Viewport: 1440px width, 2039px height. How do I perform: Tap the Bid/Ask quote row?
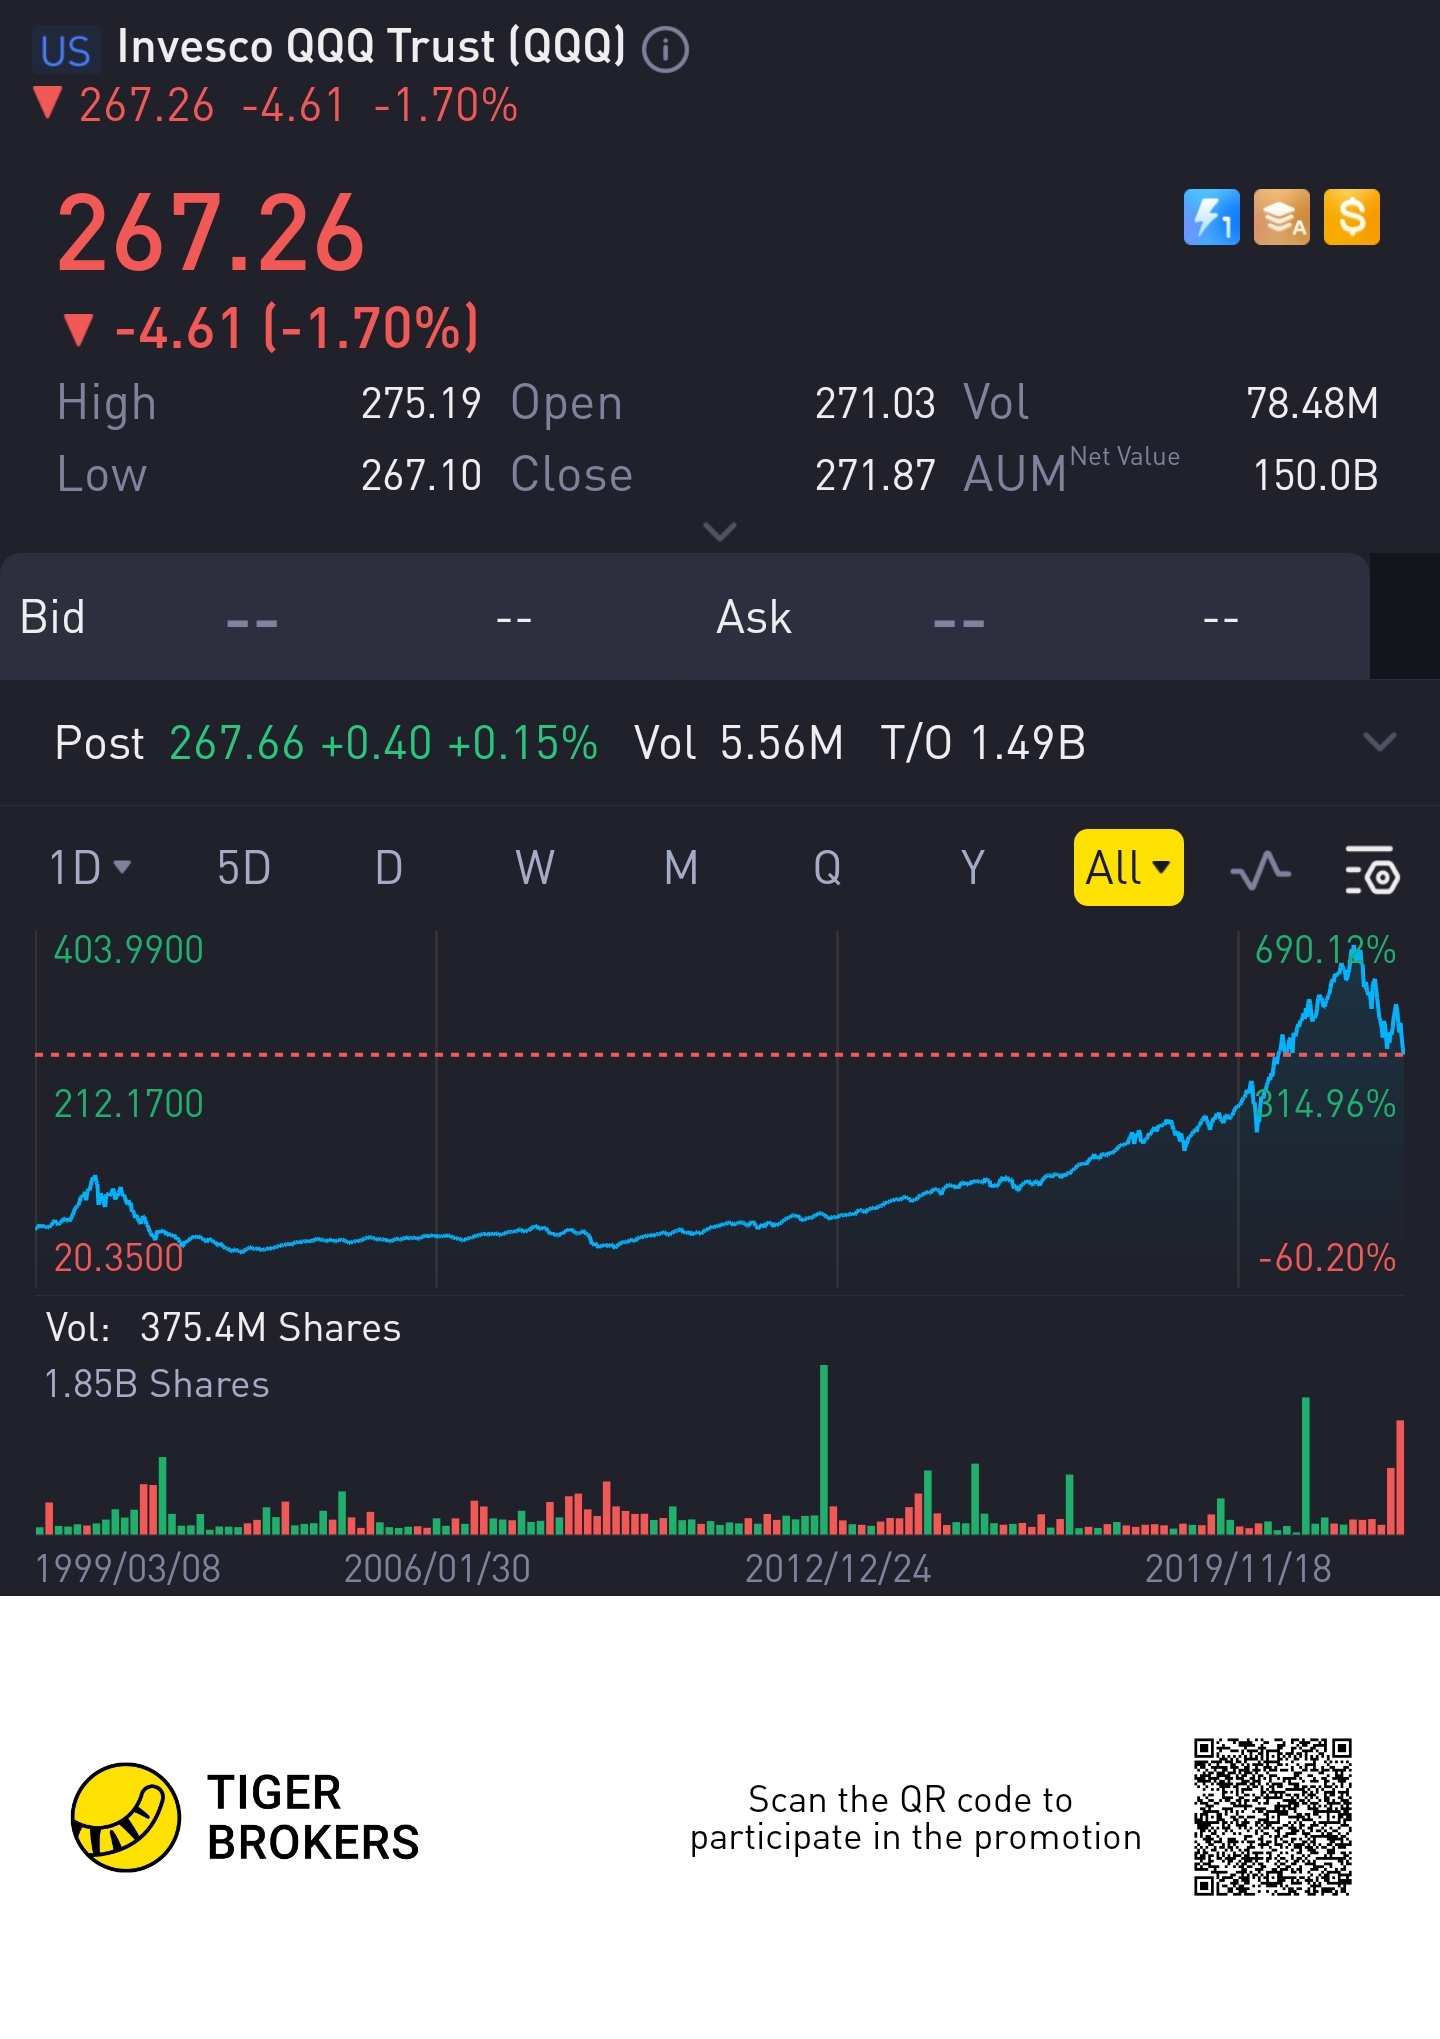pos(684,617)
